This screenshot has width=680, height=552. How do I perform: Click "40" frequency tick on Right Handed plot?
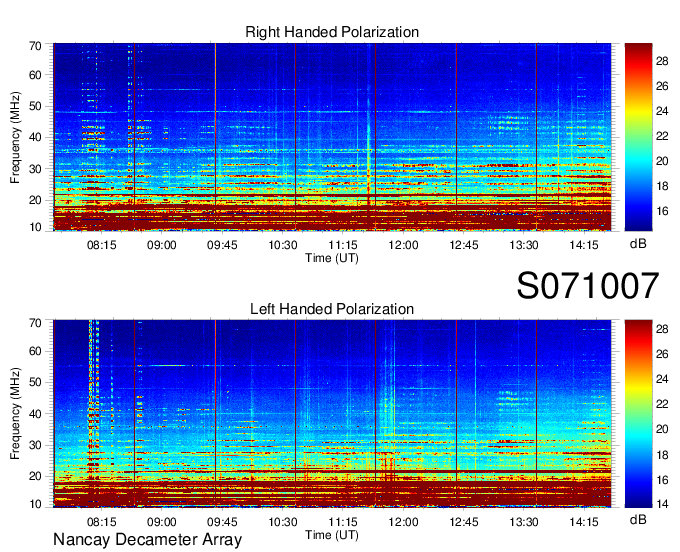(35, 137)
